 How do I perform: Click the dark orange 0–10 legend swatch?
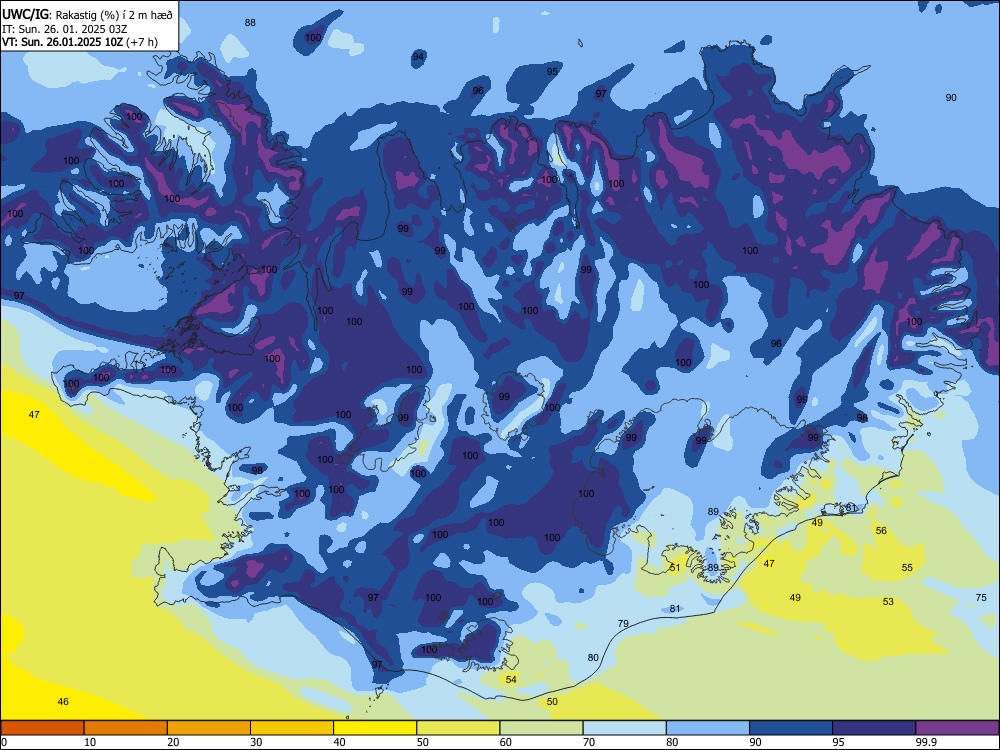pyautogui.click(x=42, y=728)
